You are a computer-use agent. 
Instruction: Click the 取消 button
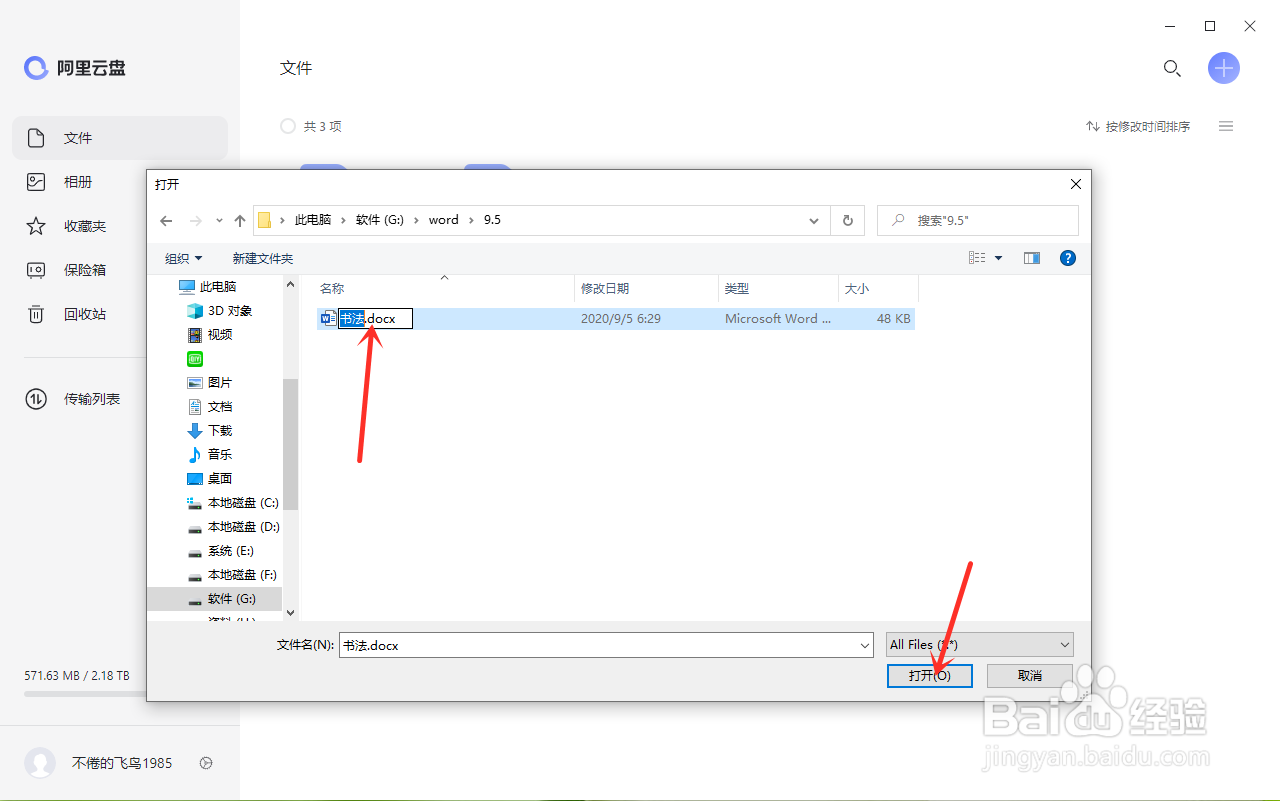[x=1030, y=676]
